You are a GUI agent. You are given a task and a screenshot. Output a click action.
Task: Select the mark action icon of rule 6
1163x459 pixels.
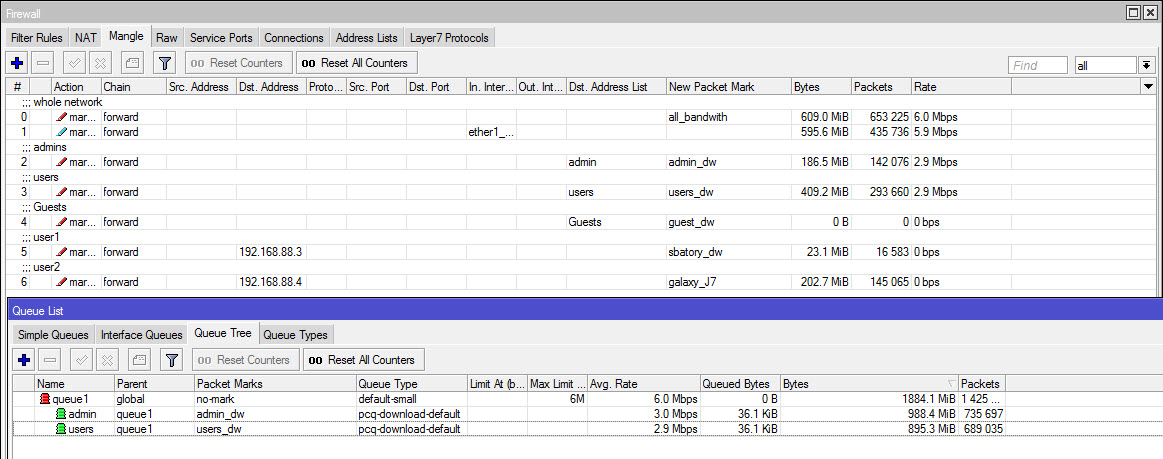(x=62, y=282)
